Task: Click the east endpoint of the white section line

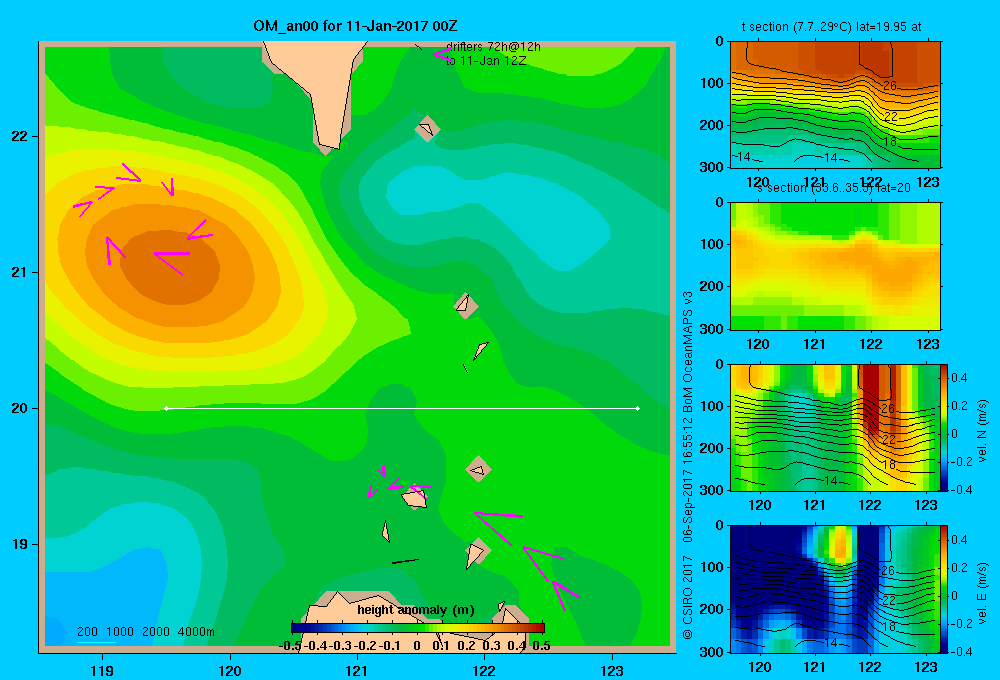Action: (637, 408)
